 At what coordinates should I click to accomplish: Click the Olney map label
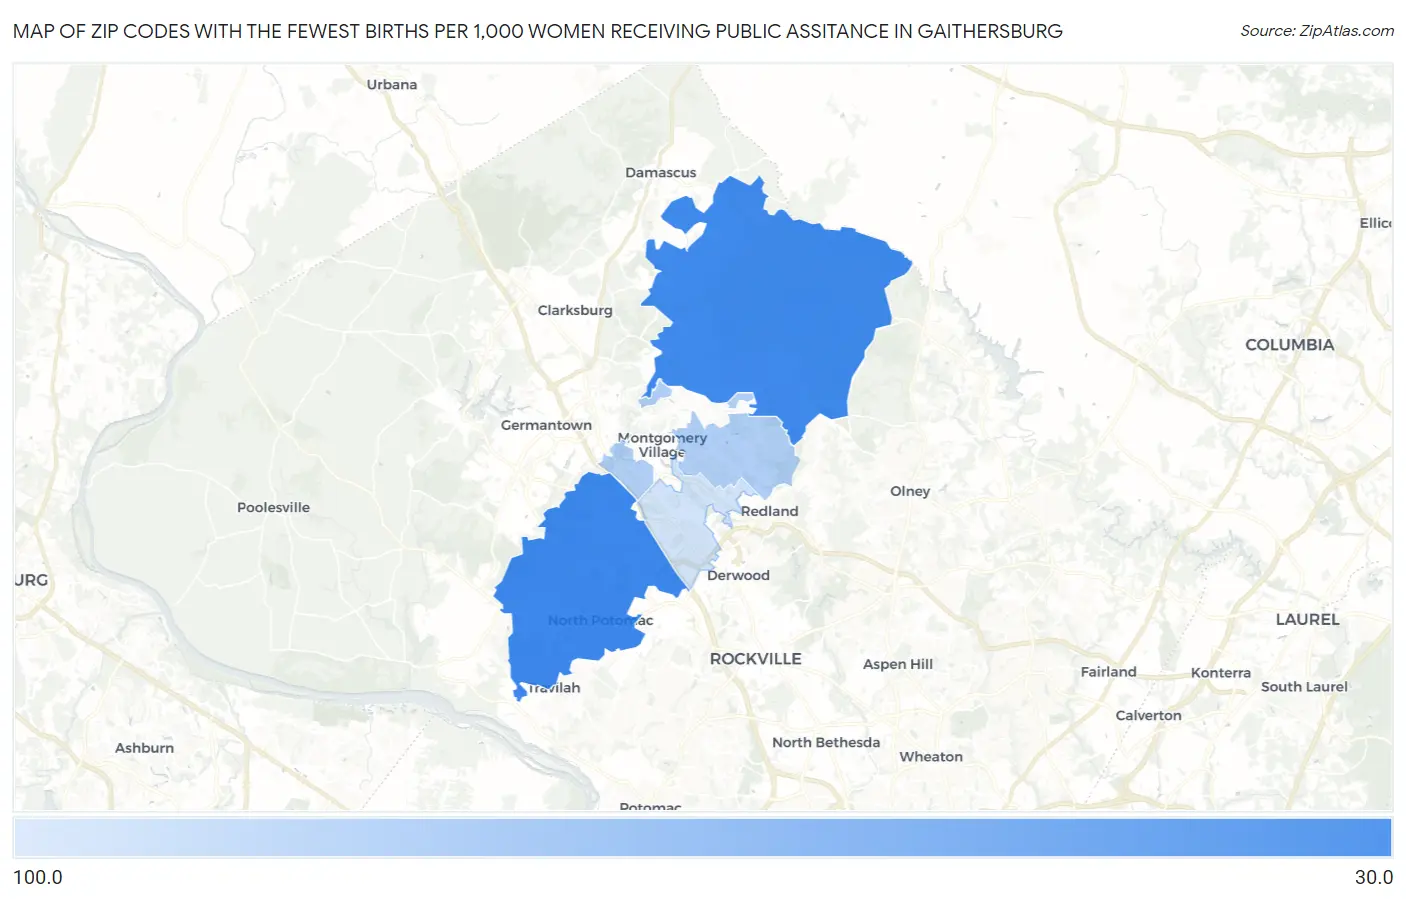tap(910, 491)
